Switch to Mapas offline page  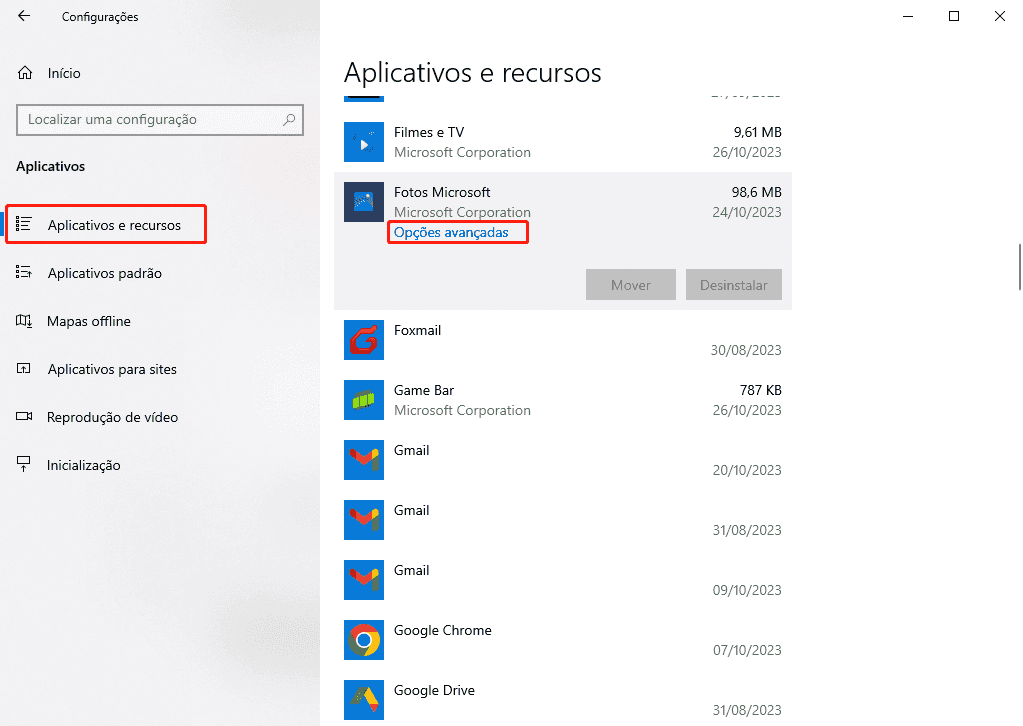[88, 321]
